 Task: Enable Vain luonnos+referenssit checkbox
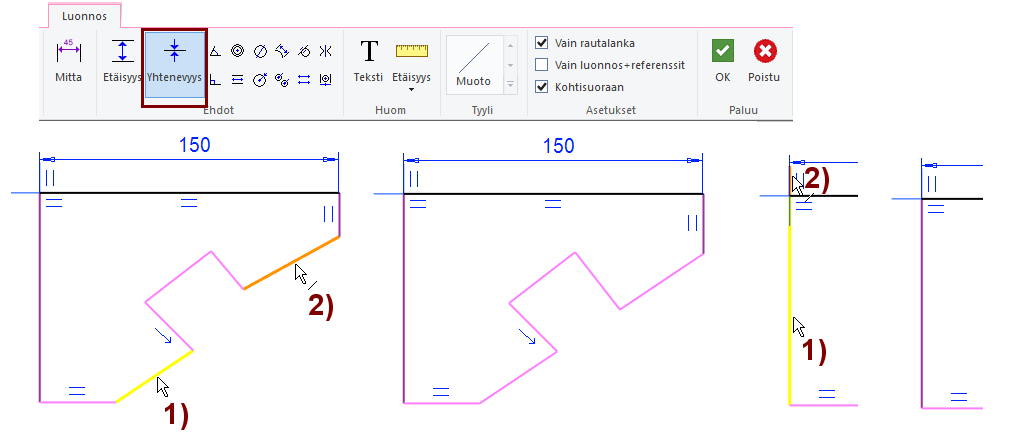click(x=541, y=65)
